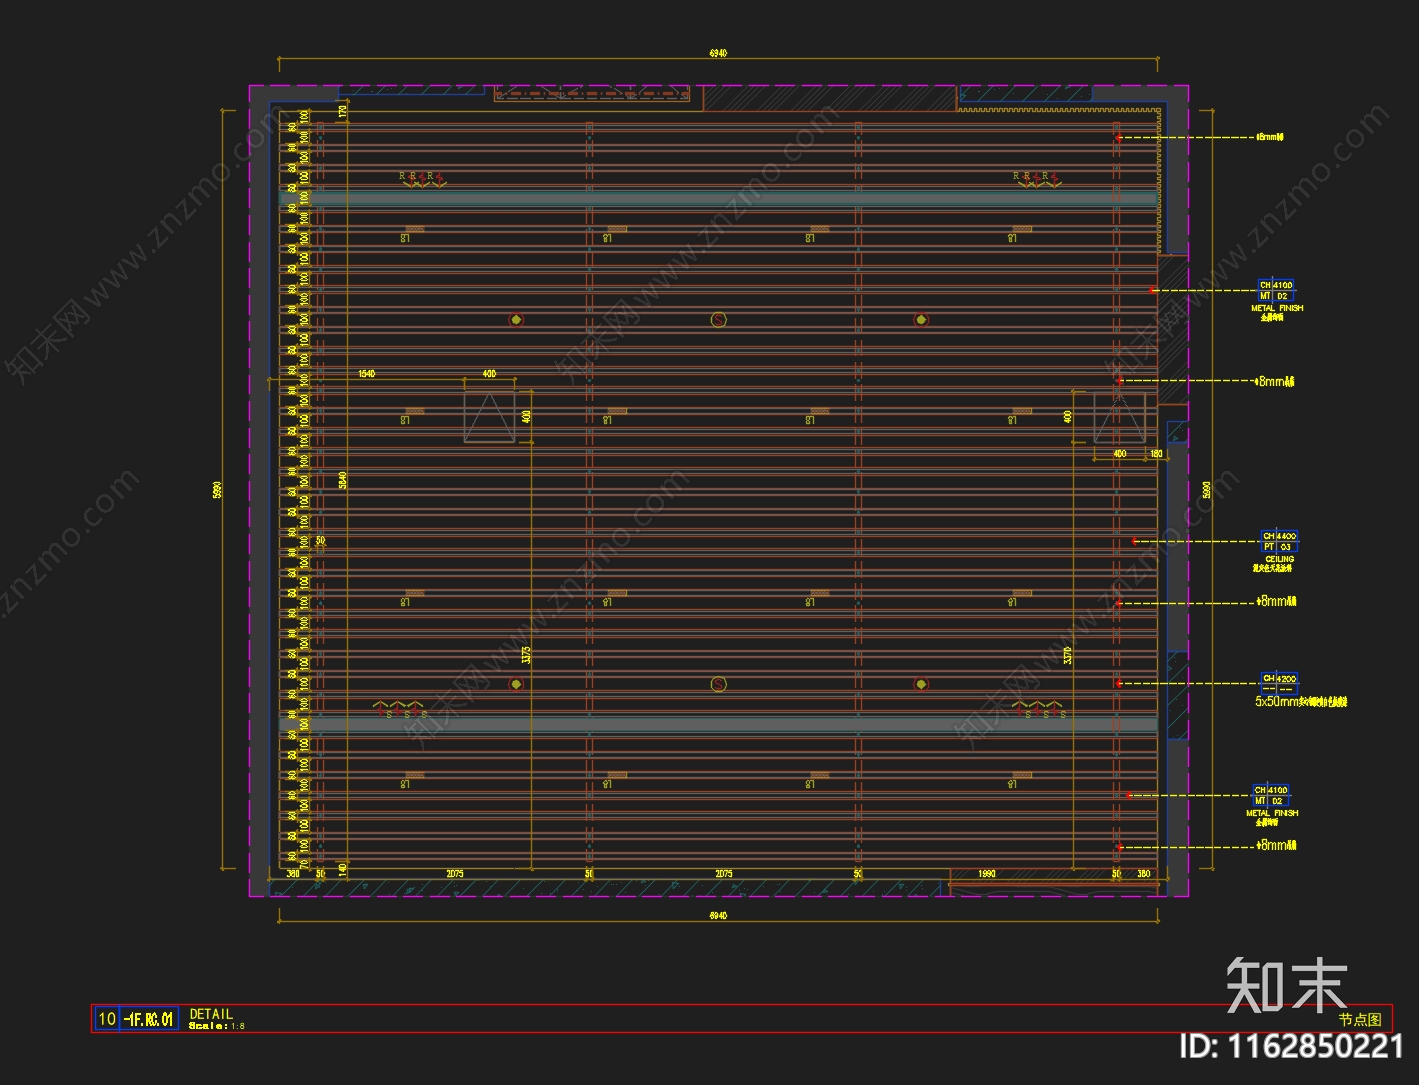The height and width of the screenshot is (1085, 1419).
Task: Click the CEILING material label
Action: pyautogui.click(x=1280, y=559)
